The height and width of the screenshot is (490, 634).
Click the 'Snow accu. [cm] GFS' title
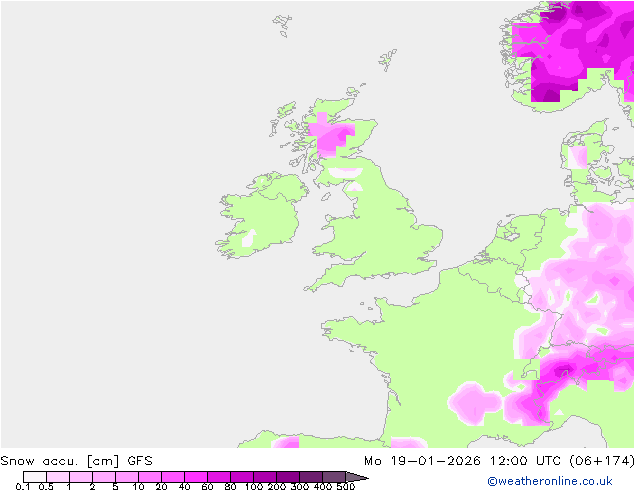[76, 461]
